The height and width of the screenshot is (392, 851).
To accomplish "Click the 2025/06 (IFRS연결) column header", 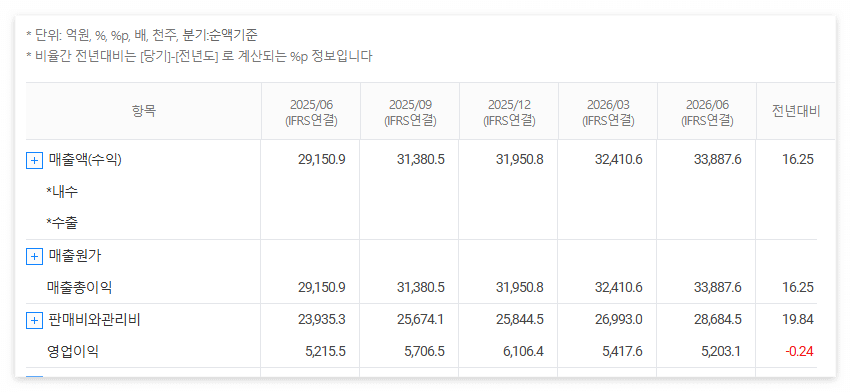I will (x=311, y=112).
